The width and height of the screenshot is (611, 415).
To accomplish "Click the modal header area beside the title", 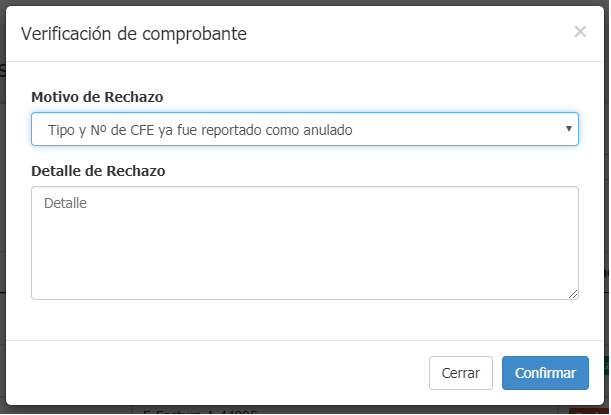I will tap(409, 34).
